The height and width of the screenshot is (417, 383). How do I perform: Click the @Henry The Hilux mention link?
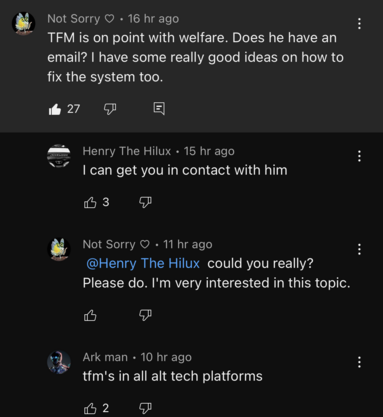point(143,263)
